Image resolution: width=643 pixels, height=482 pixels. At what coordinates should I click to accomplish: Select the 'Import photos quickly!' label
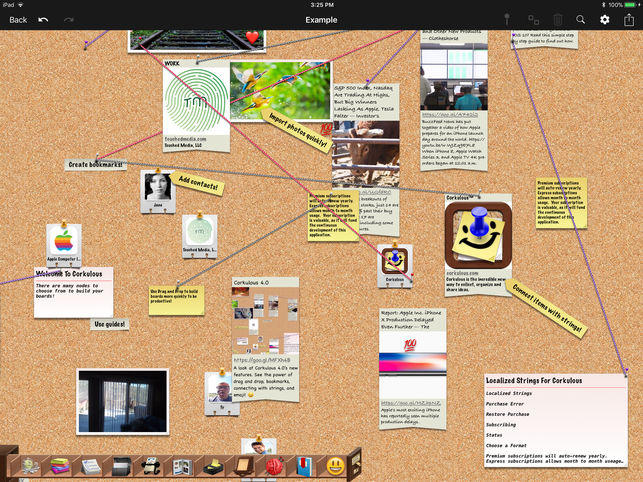299,130
